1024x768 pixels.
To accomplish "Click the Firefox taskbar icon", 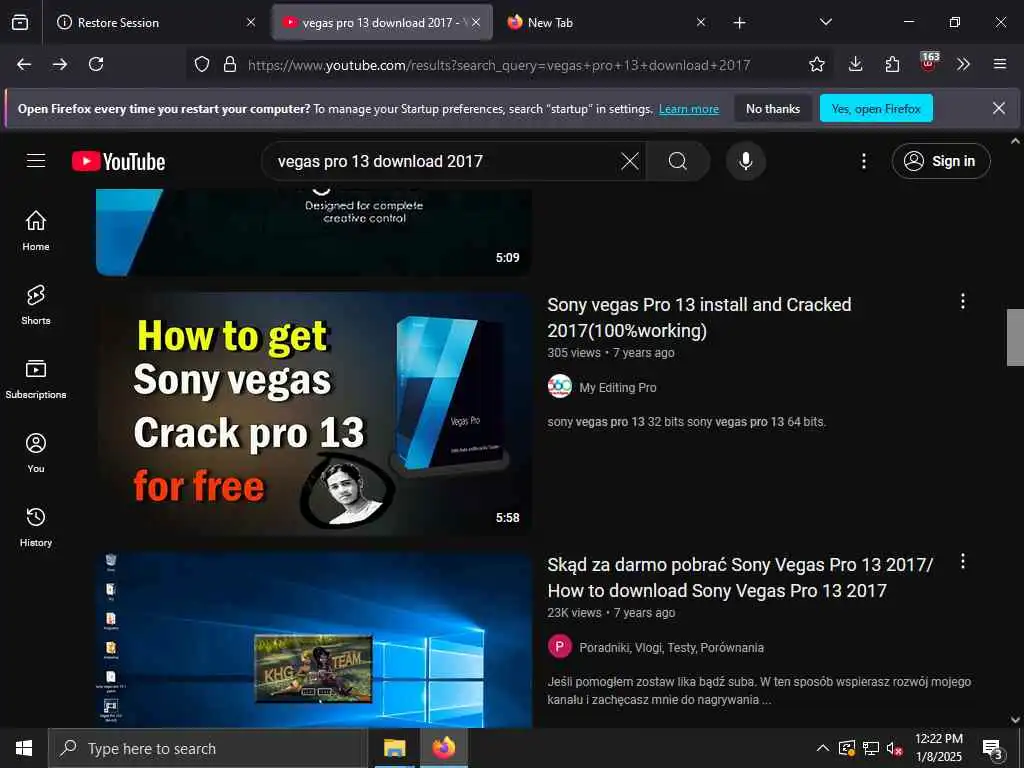I will 444,748.
